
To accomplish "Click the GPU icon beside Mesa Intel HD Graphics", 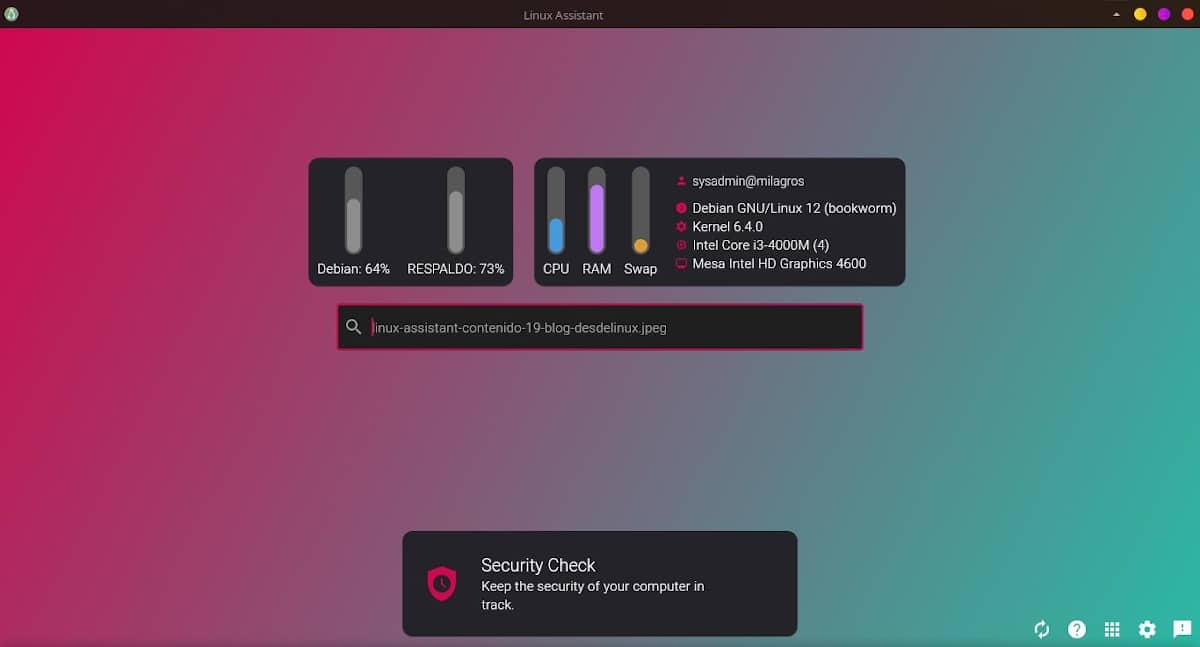I will 681,263.
